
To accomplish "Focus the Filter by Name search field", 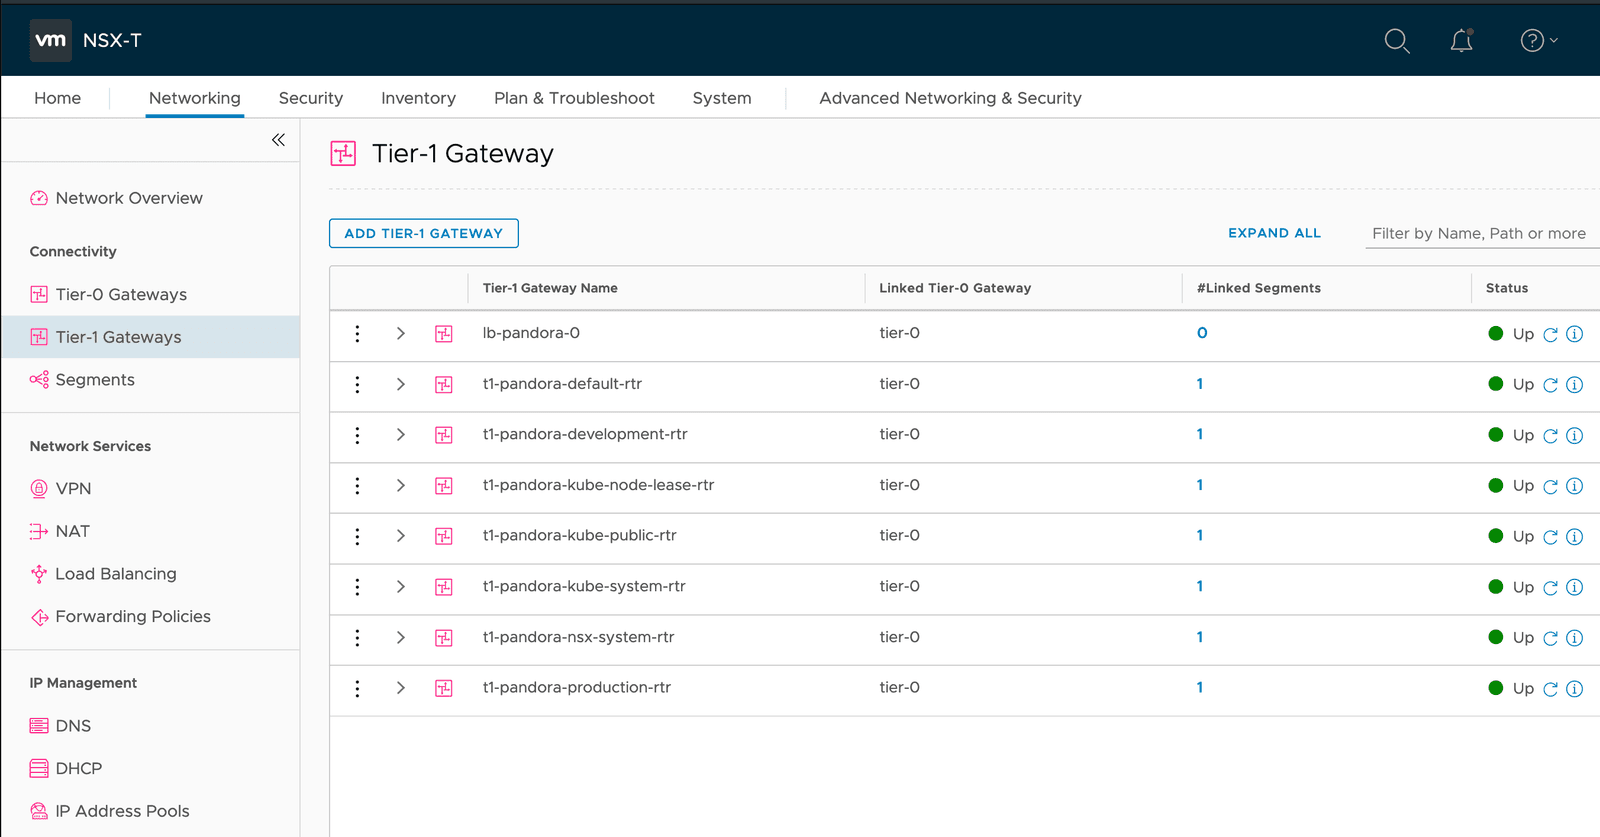I will pyautogui.click(x=1478, y=233).
